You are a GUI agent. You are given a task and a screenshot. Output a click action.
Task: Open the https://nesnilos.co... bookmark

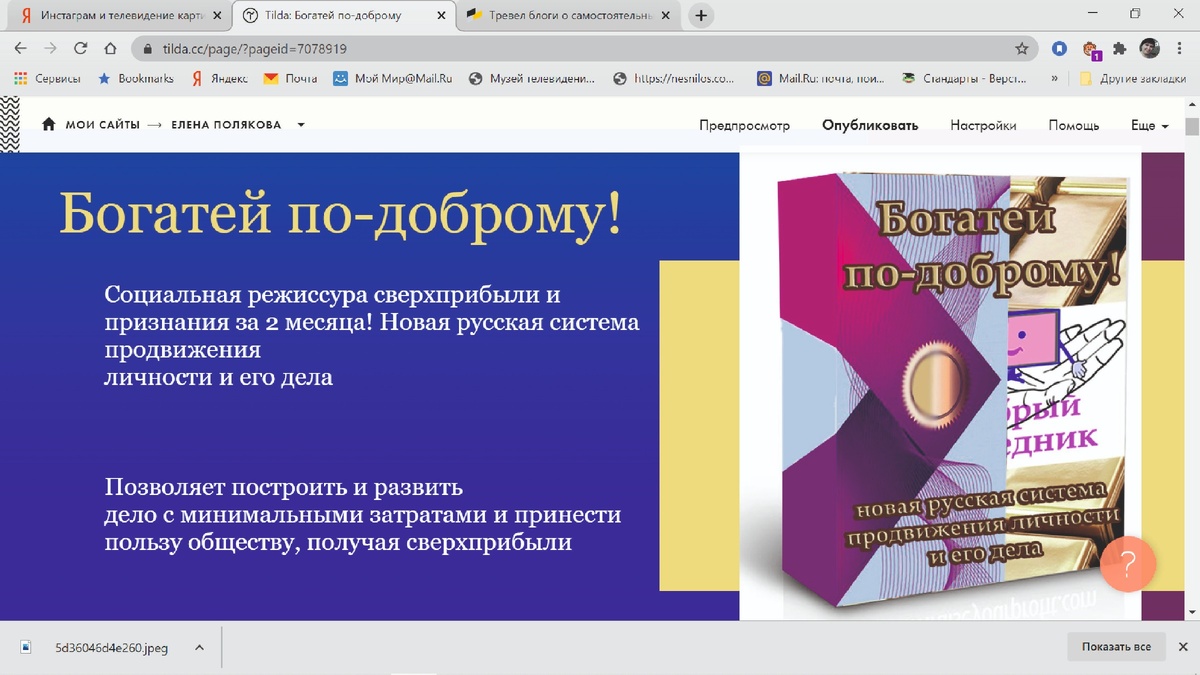[674, 79]
